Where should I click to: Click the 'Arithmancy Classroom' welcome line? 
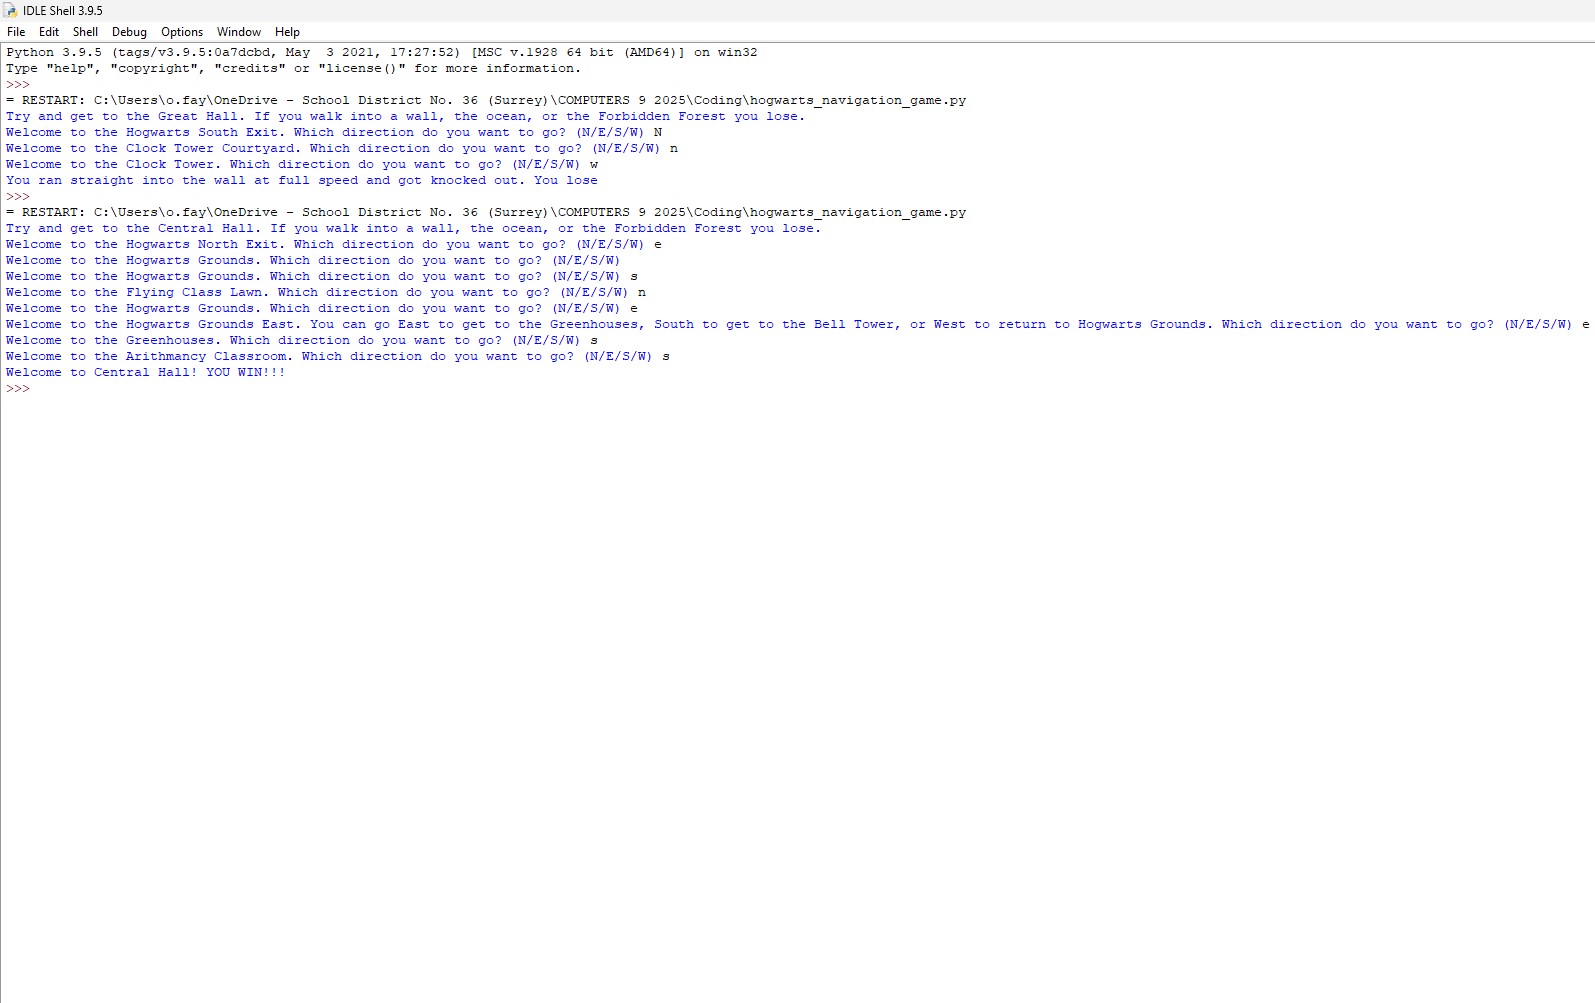coord(338,356)
